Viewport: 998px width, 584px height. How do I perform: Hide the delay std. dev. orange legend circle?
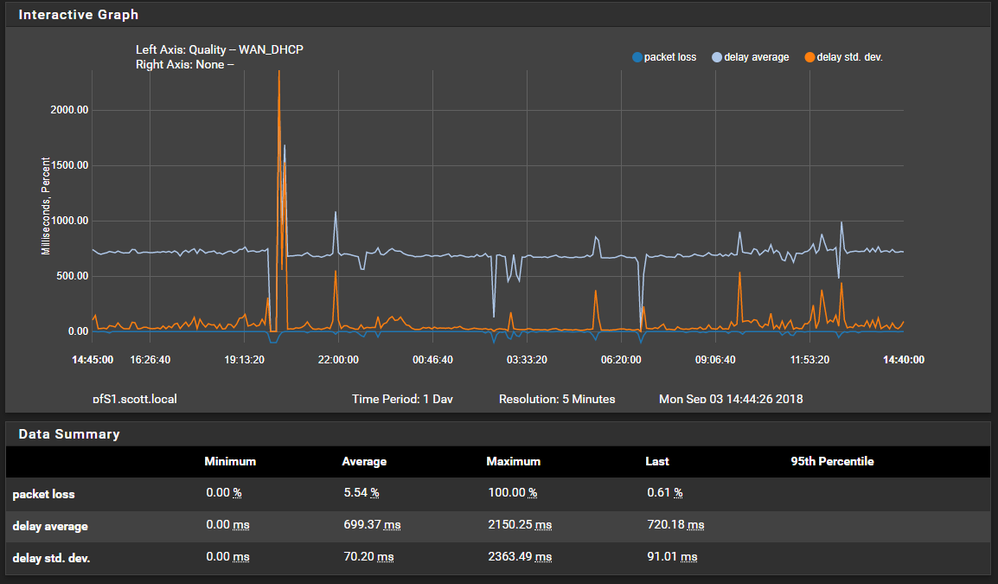coord(810,57)
